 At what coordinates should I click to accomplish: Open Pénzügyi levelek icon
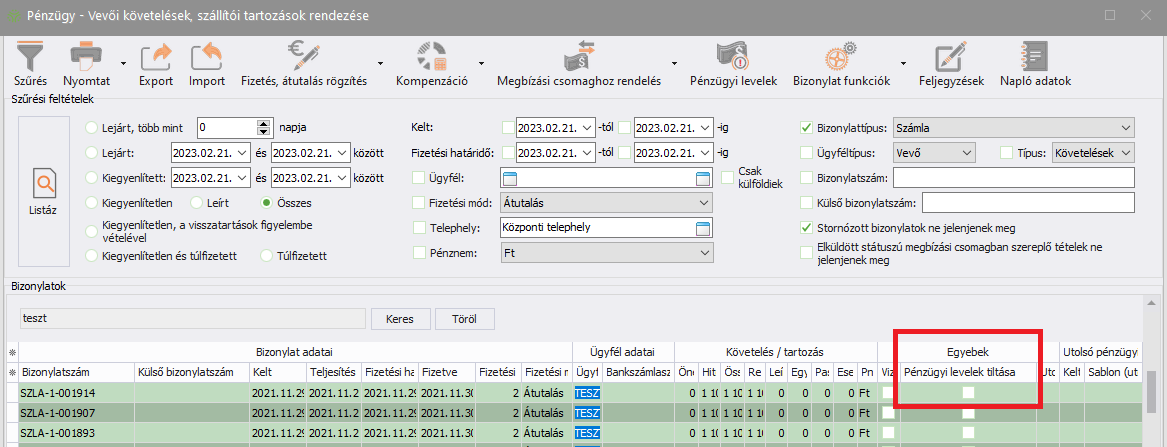point(733,58)
